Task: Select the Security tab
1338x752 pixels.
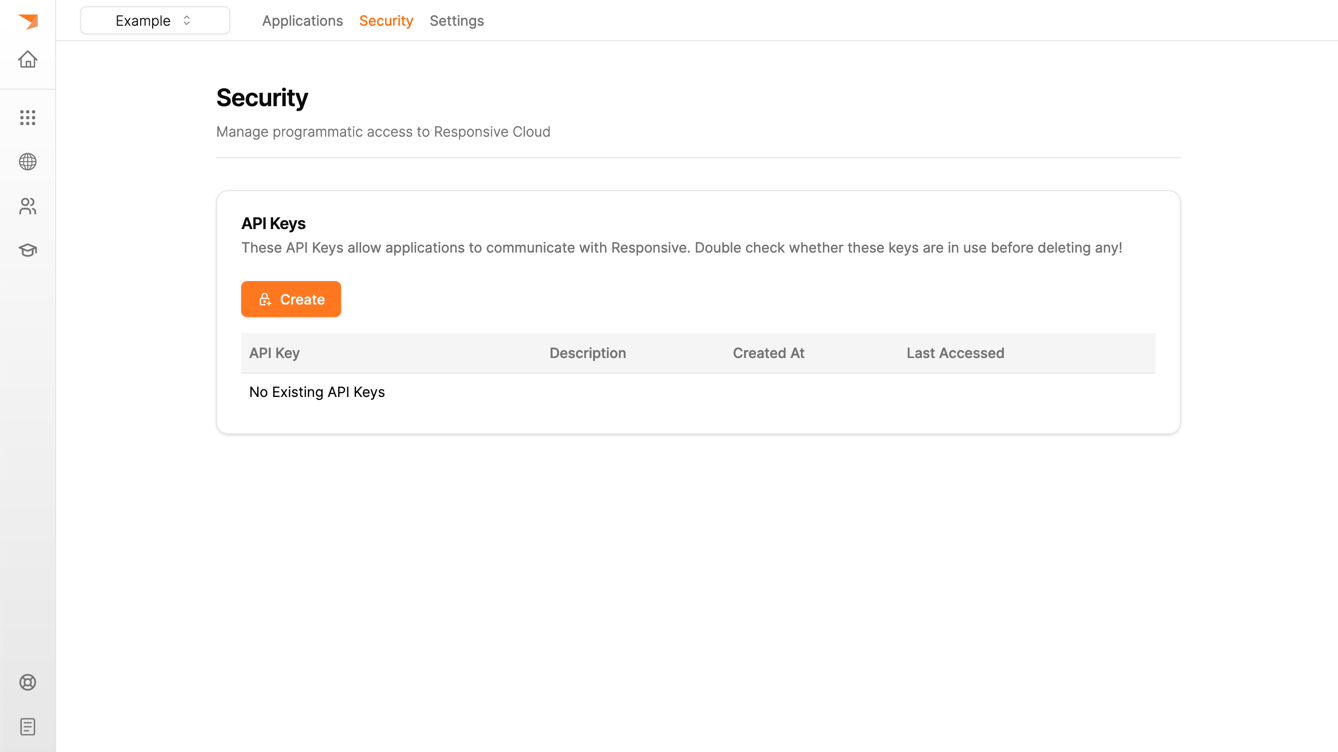Action: pos(386,21)
